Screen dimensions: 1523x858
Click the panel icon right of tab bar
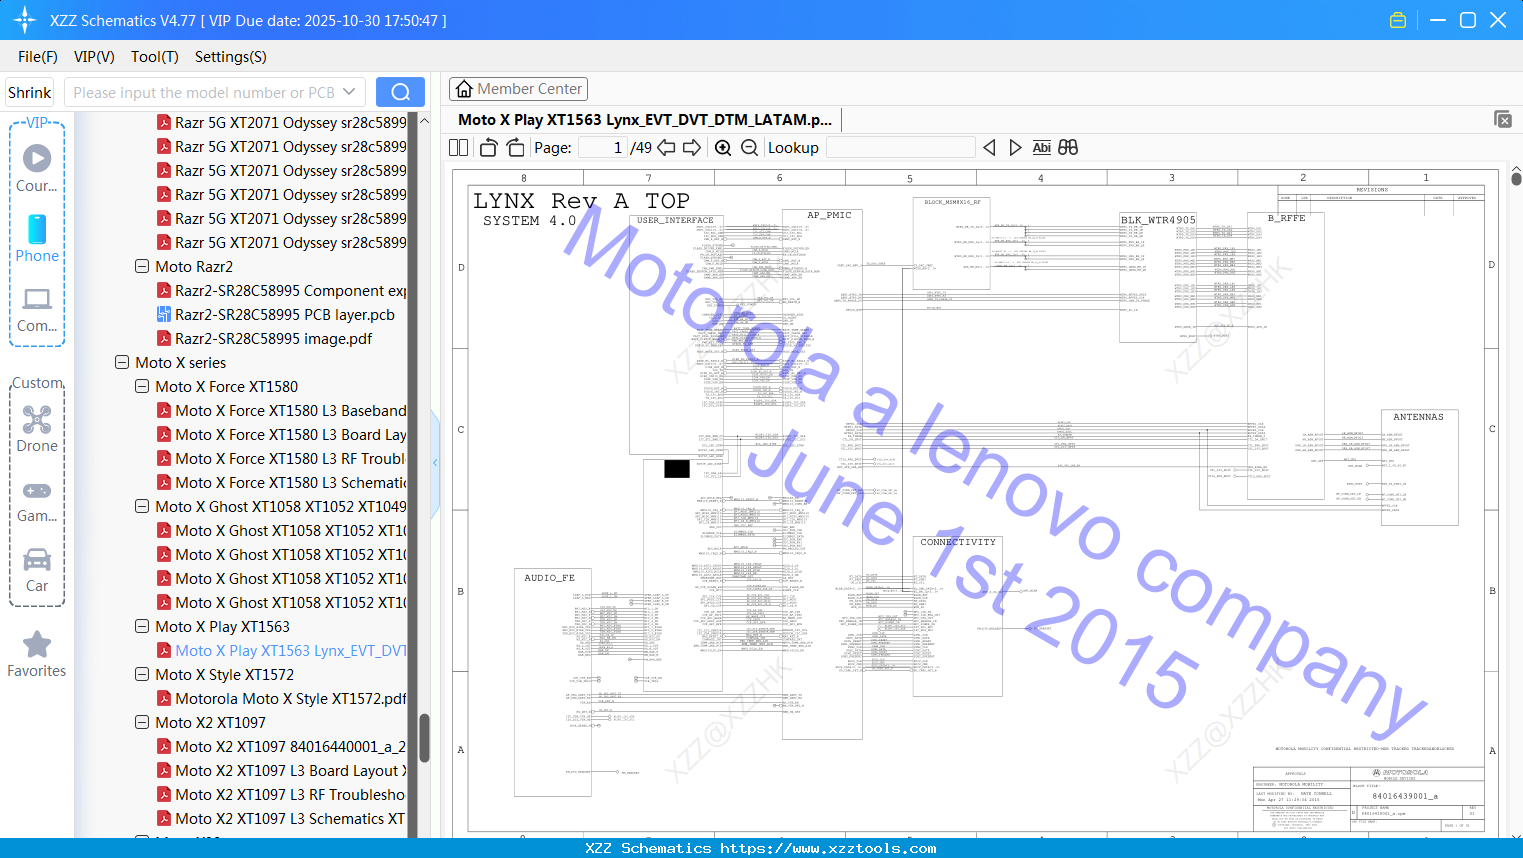1503,119
